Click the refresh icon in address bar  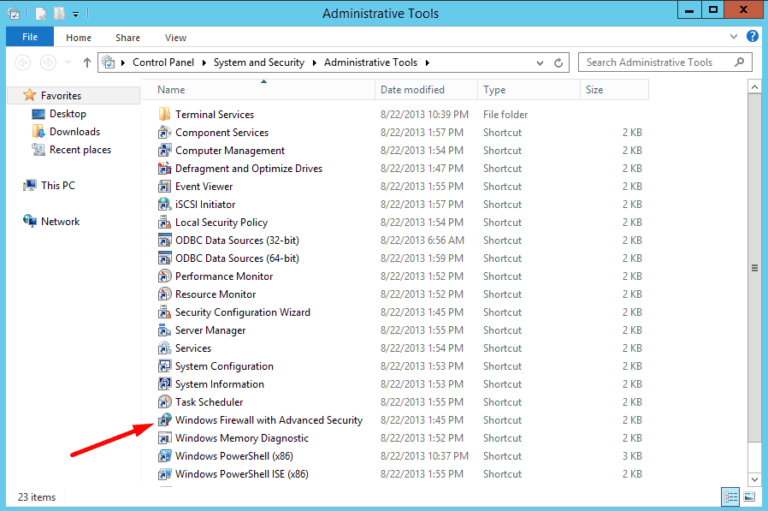[558, 63]
